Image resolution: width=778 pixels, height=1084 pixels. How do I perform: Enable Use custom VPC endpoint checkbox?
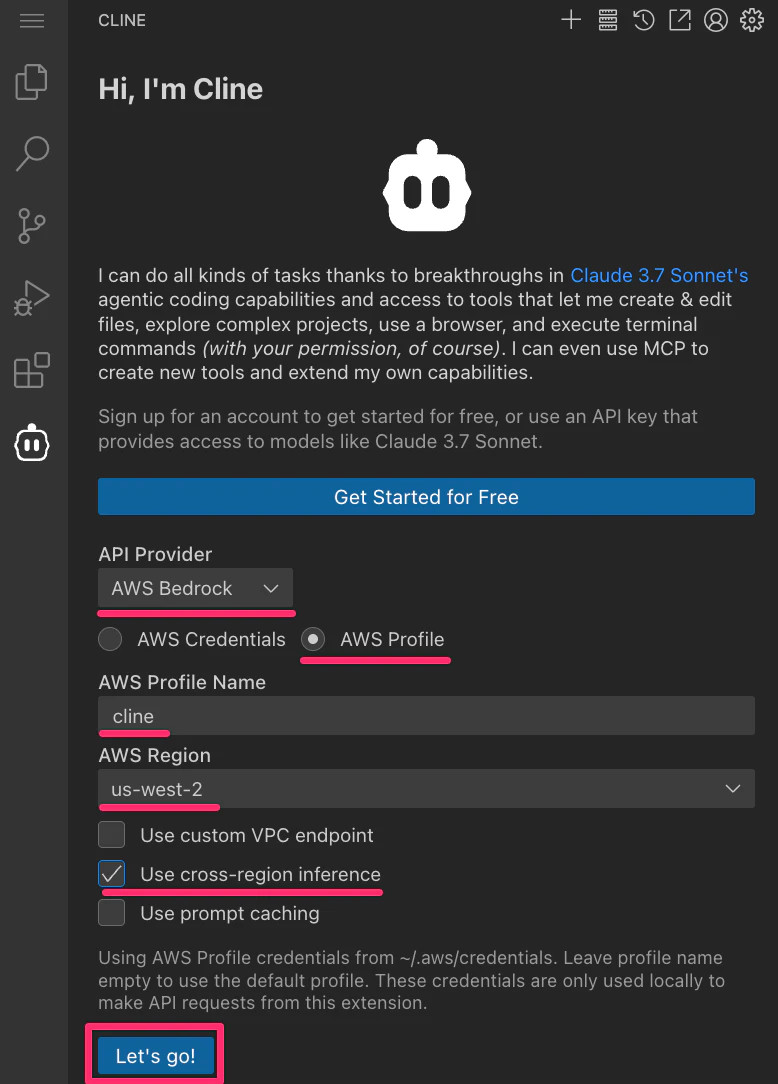(x=111, y=835)
